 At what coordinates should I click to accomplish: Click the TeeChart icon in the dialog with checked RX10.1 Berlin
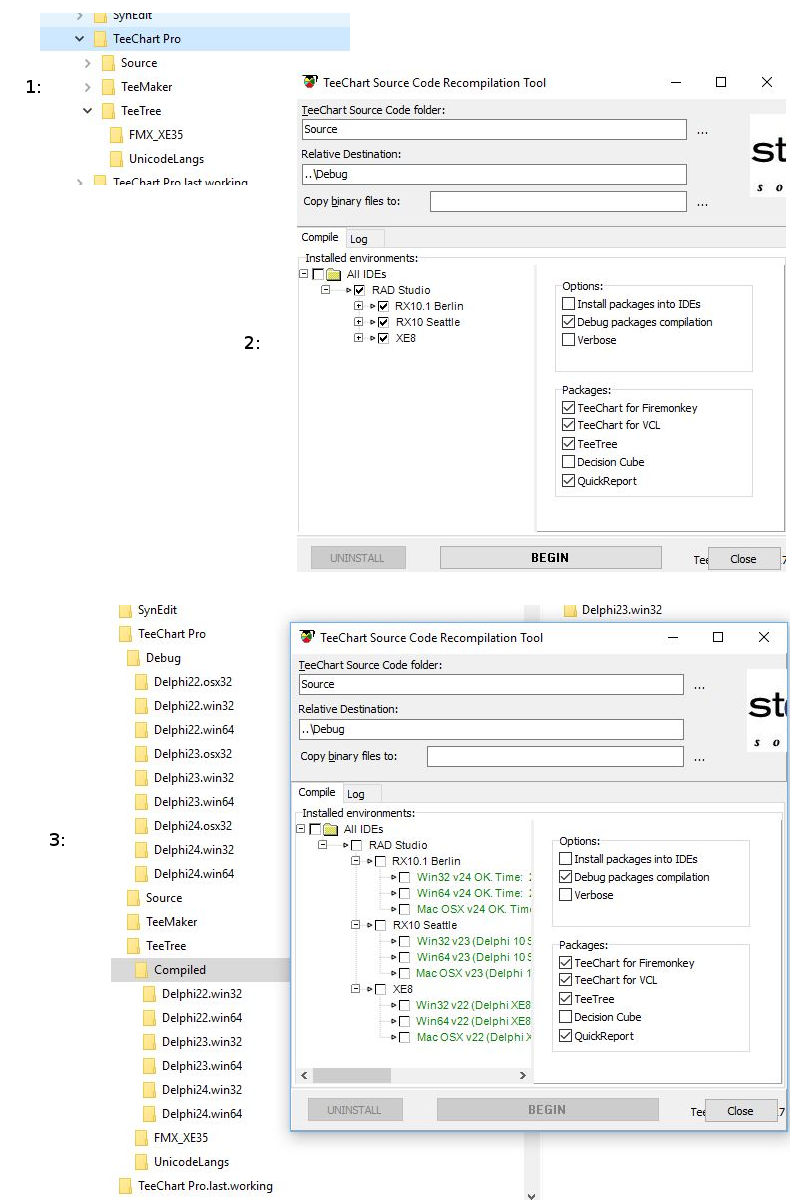tap(309, 82)
